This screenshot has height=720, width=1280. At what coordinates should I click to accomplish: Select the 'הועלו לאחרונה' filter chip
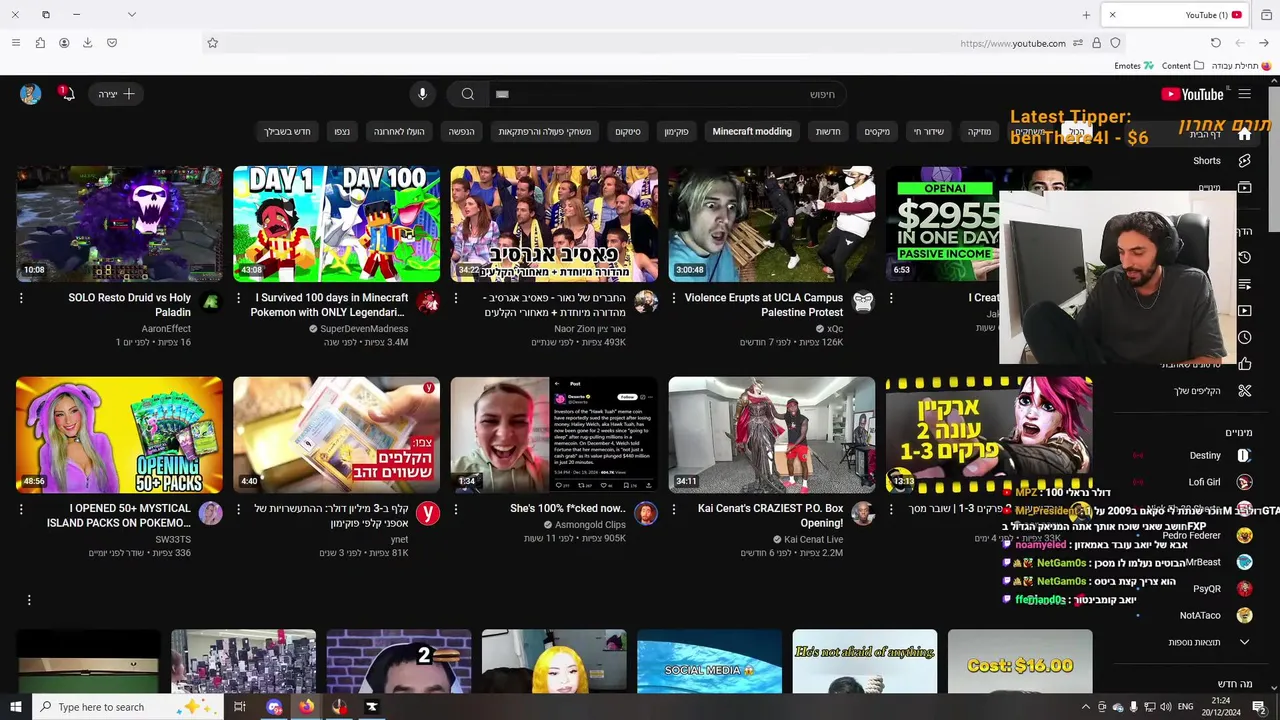pos(399,131)
